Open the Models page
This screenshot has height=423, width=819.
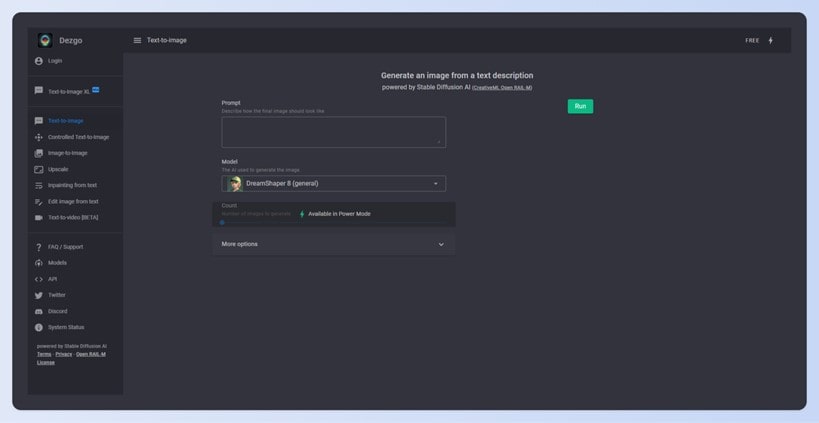(57, 263)
